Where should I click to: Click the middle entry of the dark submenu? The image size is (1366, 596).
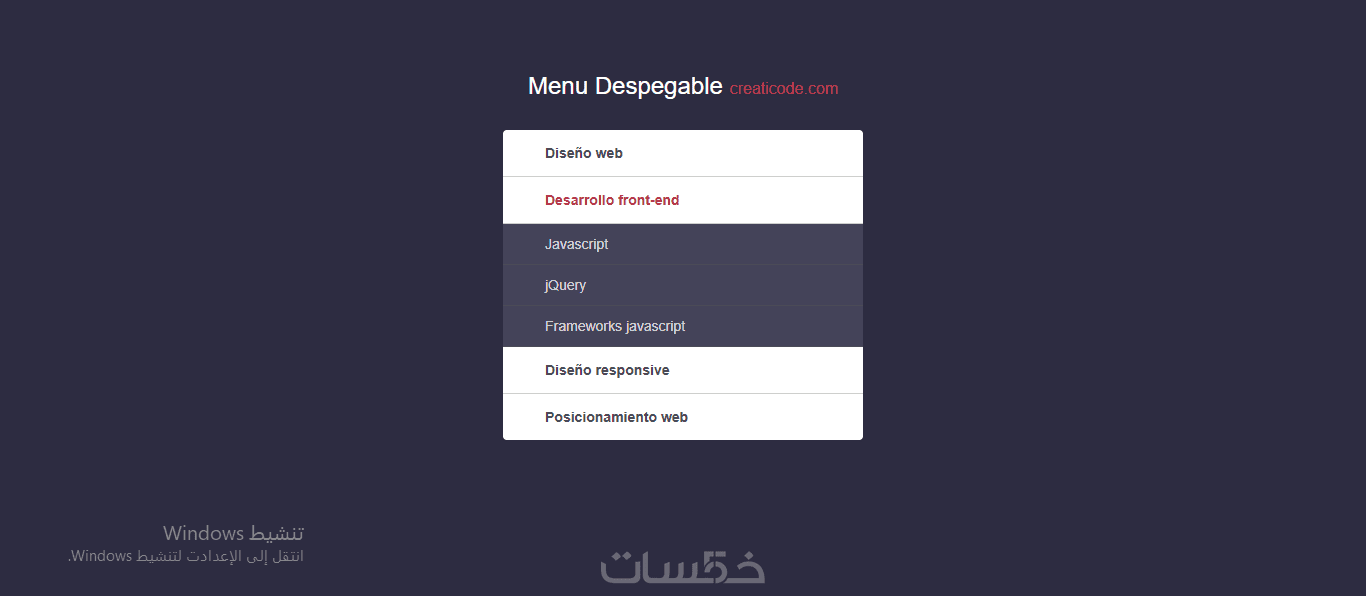[566, 285]
